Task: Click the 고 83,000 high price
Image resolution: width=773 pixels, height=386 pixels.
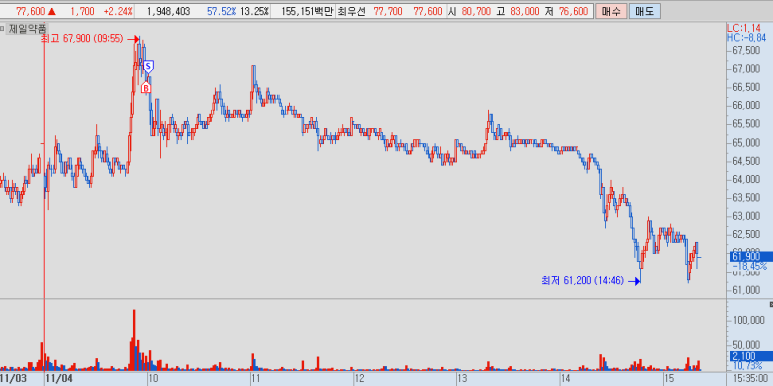Action: pyautogui.click(x=517, y=11)
